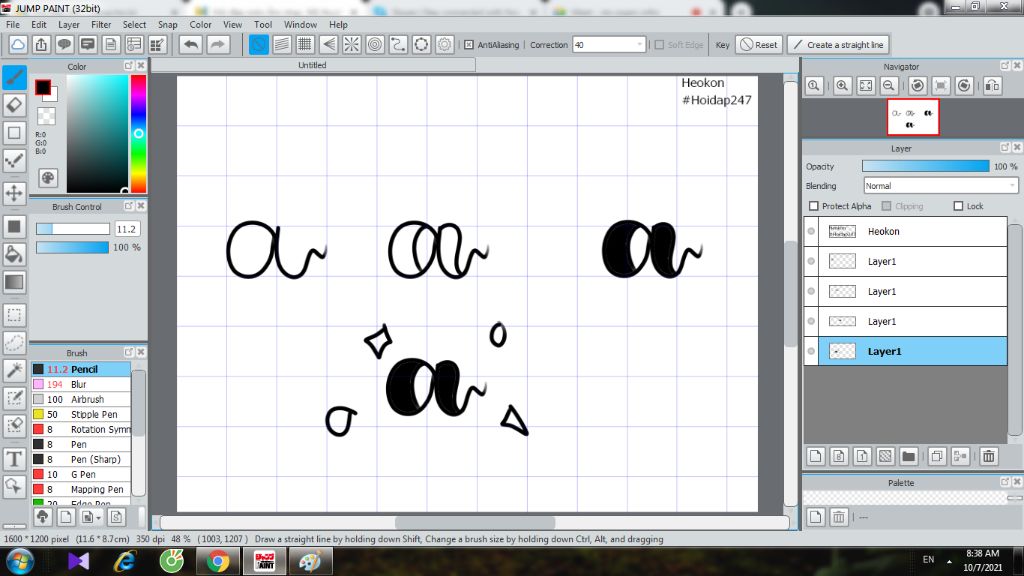Screen dimensions: 1024x576
Task: Open the Snap menu
Action: click(x=167, y=24)
